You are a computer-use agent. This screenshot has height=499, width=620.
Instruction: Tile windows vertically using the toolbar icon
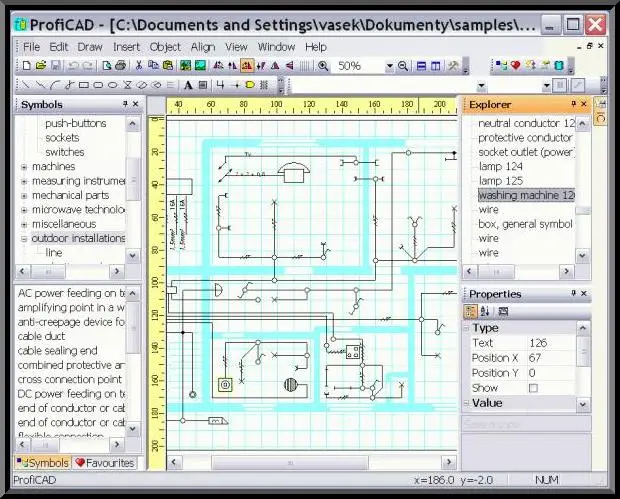[x=436, y=66]
